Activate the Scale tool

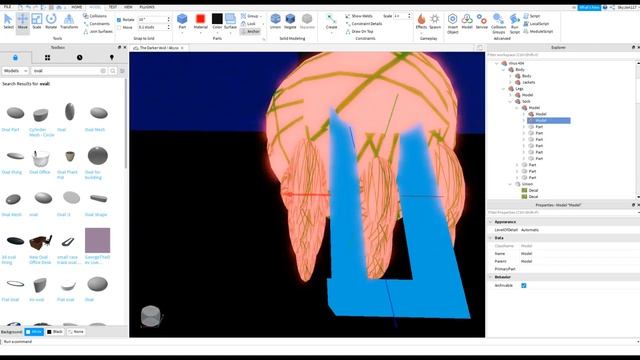37,21
